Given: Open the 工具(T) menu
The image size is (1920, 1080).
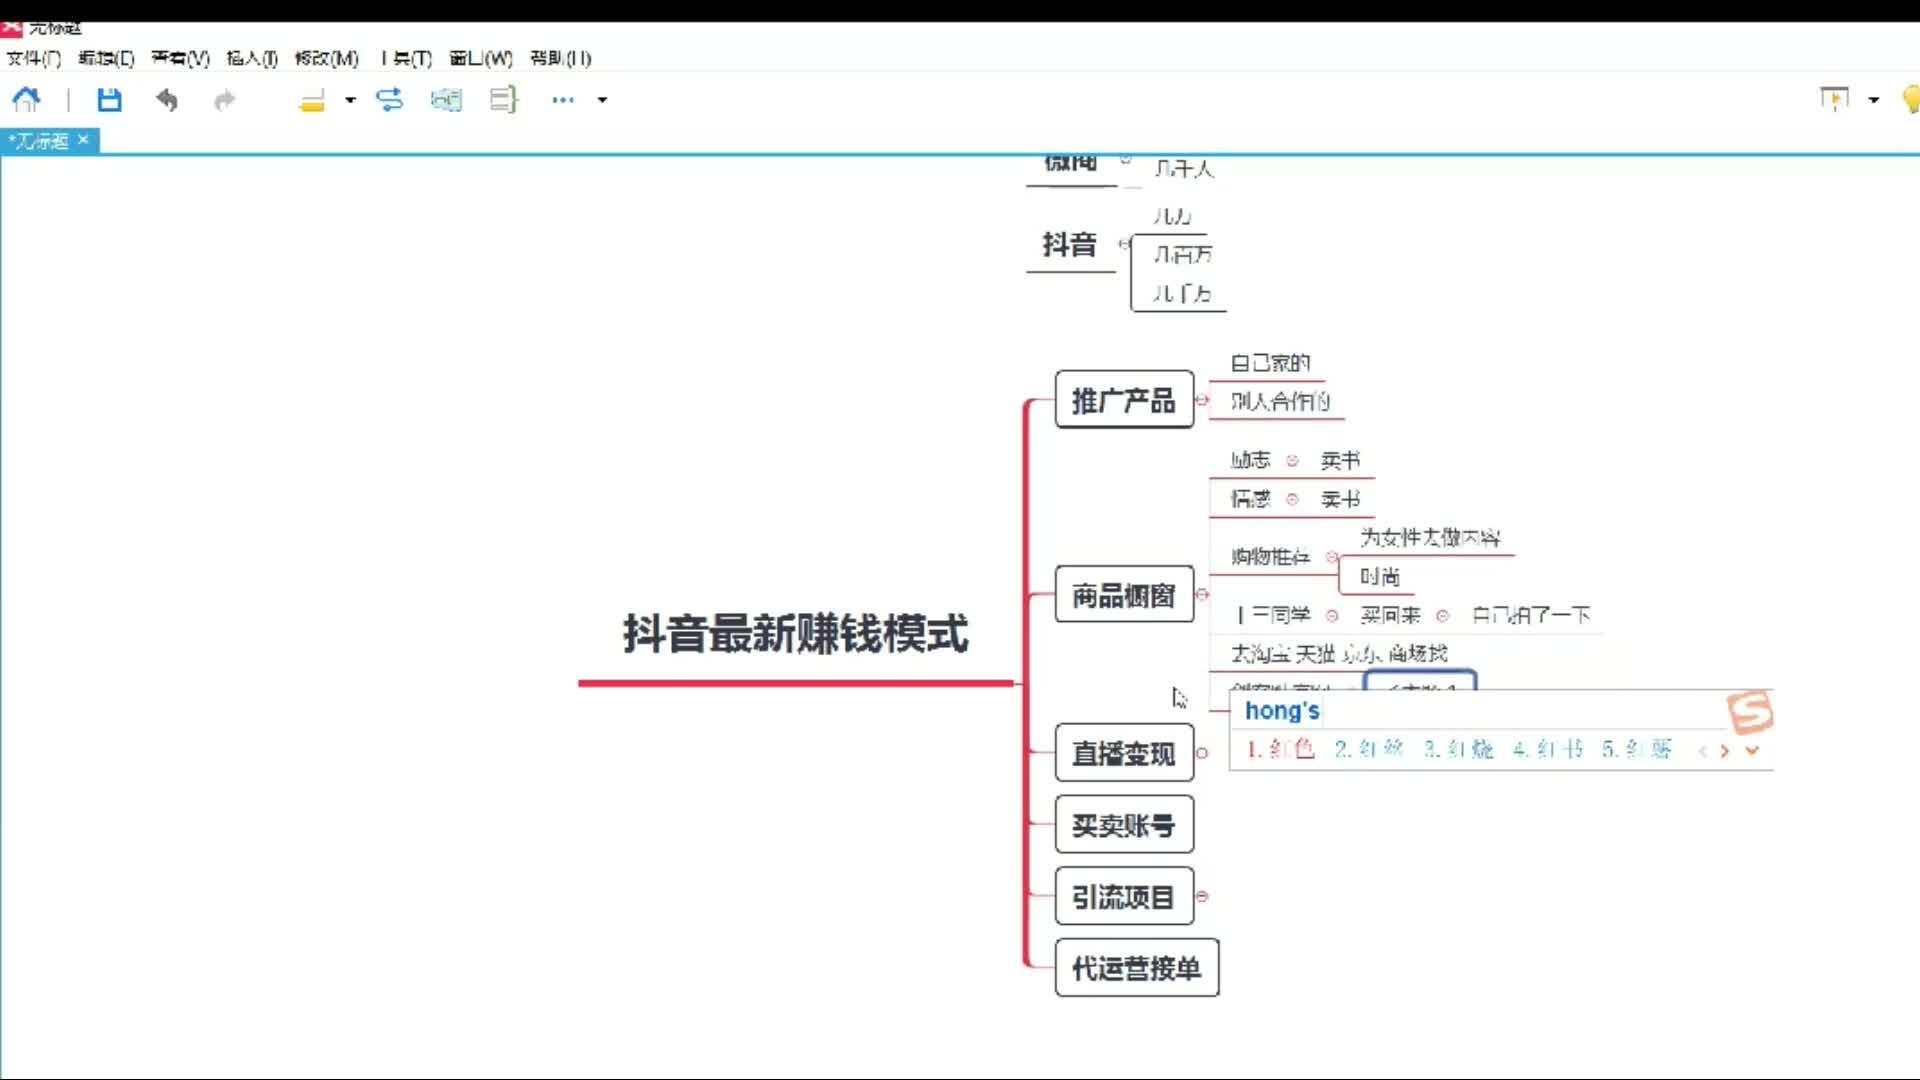Looking at the screenshot, I should click(x=406, y=58).
